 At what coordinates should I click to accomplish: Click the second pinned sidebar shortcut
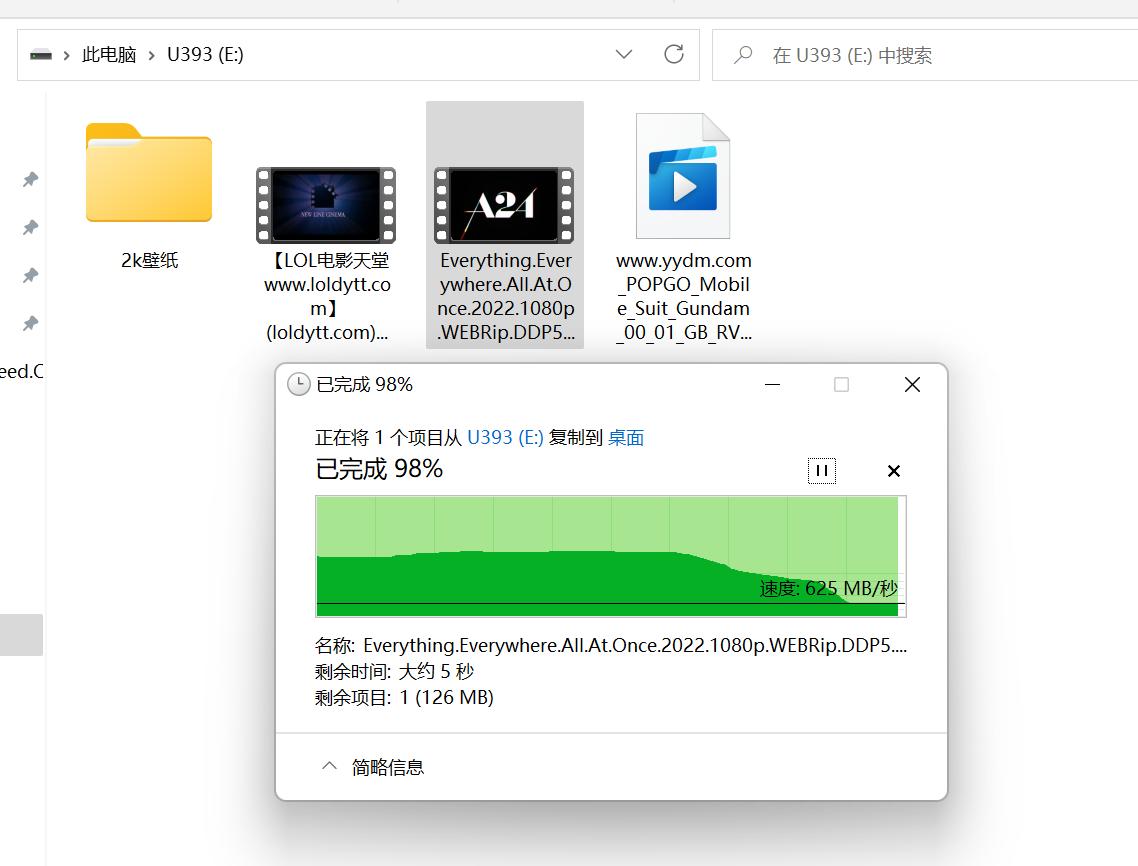(29, 228)
